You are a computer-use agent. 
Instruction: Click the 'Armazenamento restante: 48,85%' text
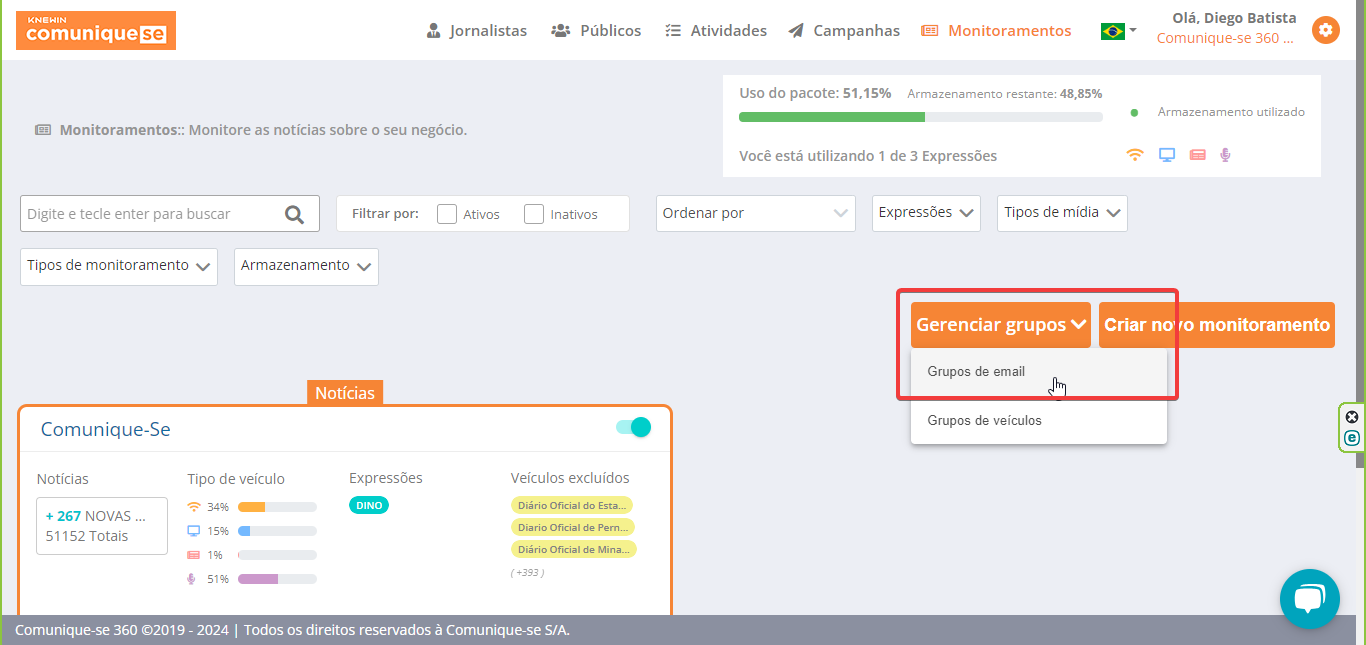click(1005, 94)
